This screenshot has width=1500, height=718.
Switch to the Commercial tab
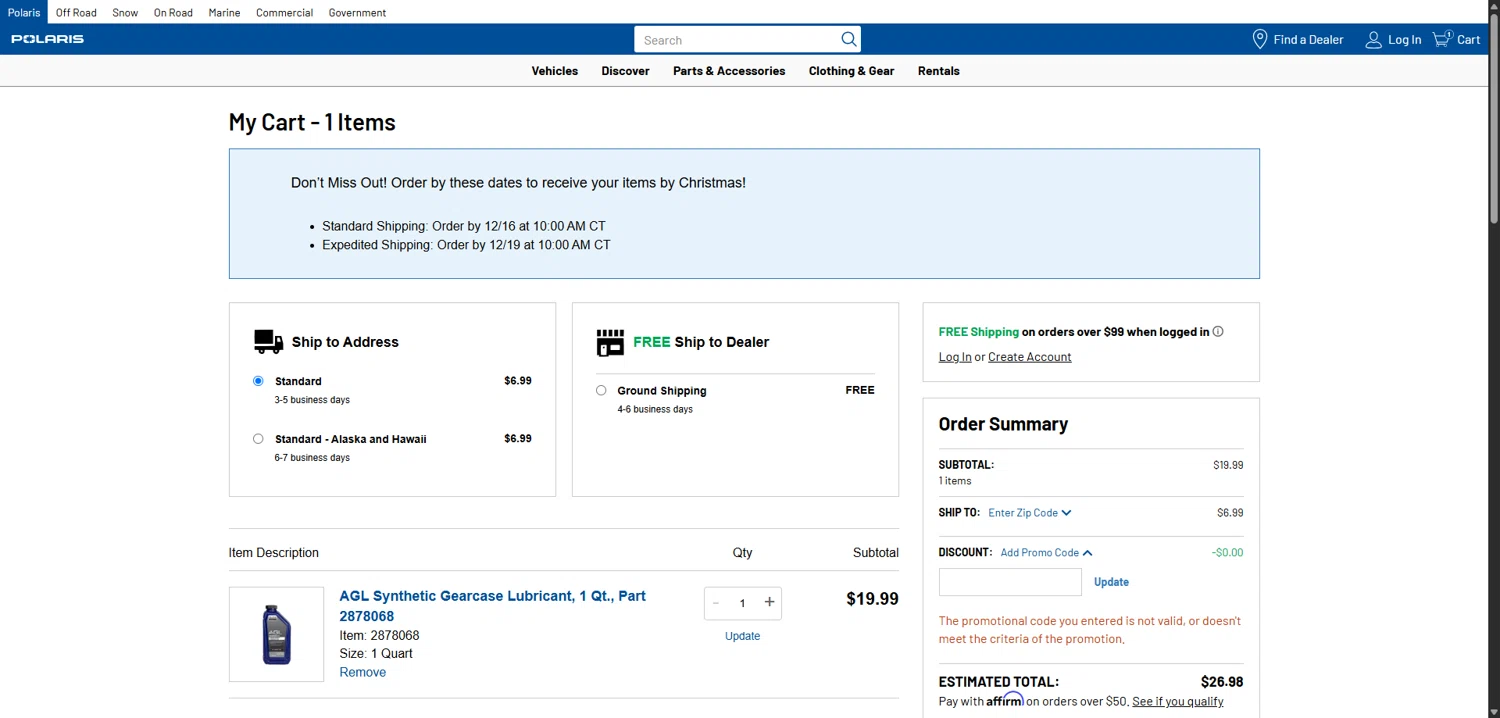coord(284,12)
